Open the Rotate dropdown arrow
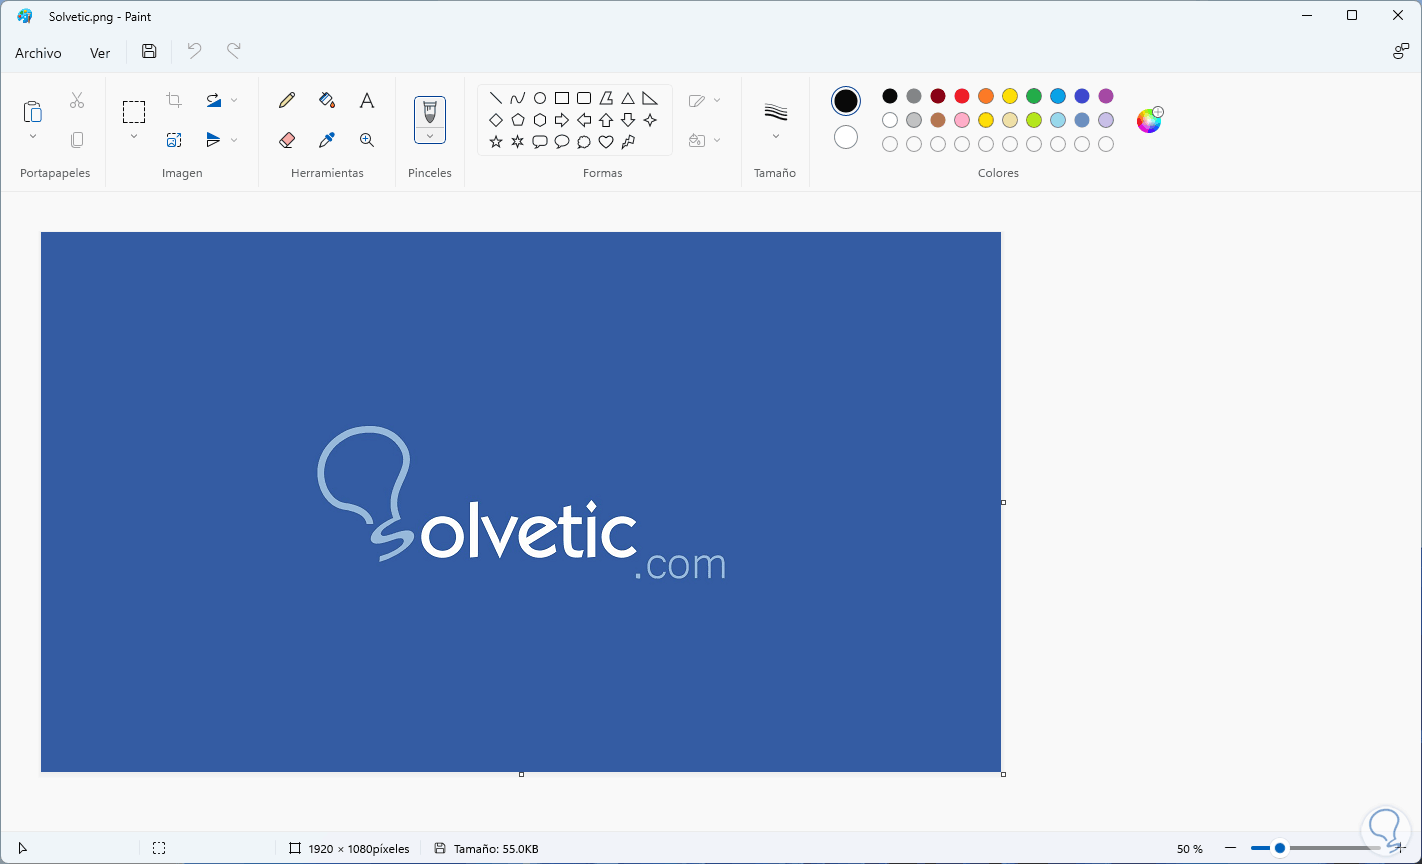 click(x=234, y=100)
